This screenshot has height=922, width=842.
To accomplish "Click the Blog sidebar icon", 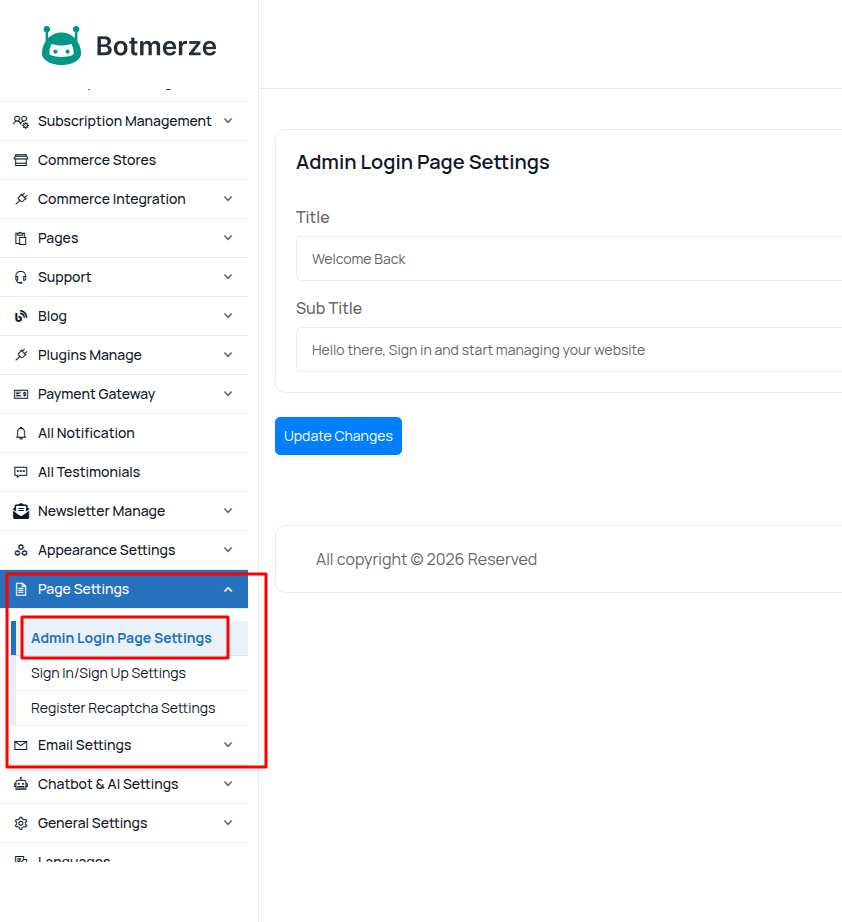I will coord(21,316).
